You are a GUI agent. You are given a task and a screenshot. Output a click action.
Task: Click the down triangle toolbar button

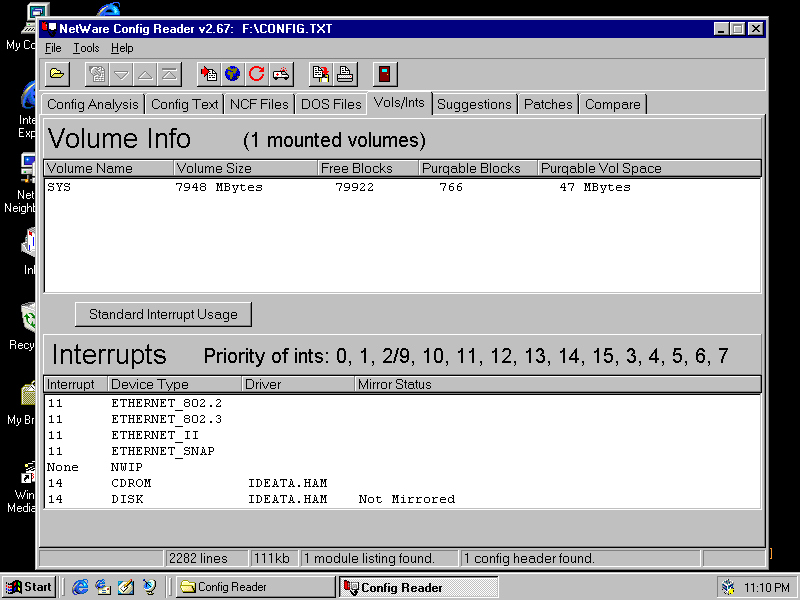121,74
